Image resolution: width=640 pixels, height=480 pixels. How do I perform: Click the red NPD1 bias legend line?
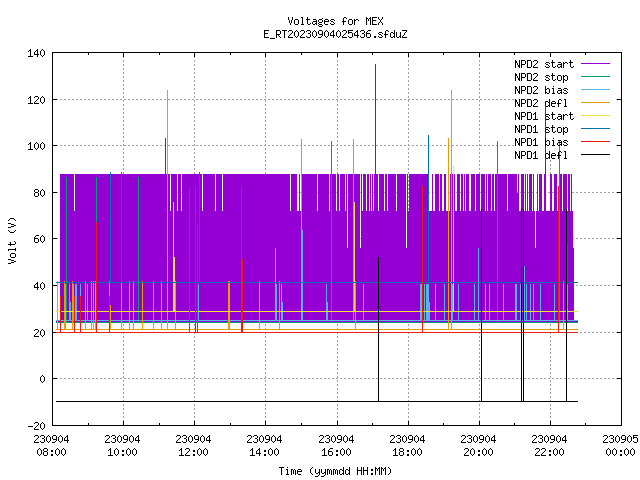pyautogui.click(x=596, y=142)
